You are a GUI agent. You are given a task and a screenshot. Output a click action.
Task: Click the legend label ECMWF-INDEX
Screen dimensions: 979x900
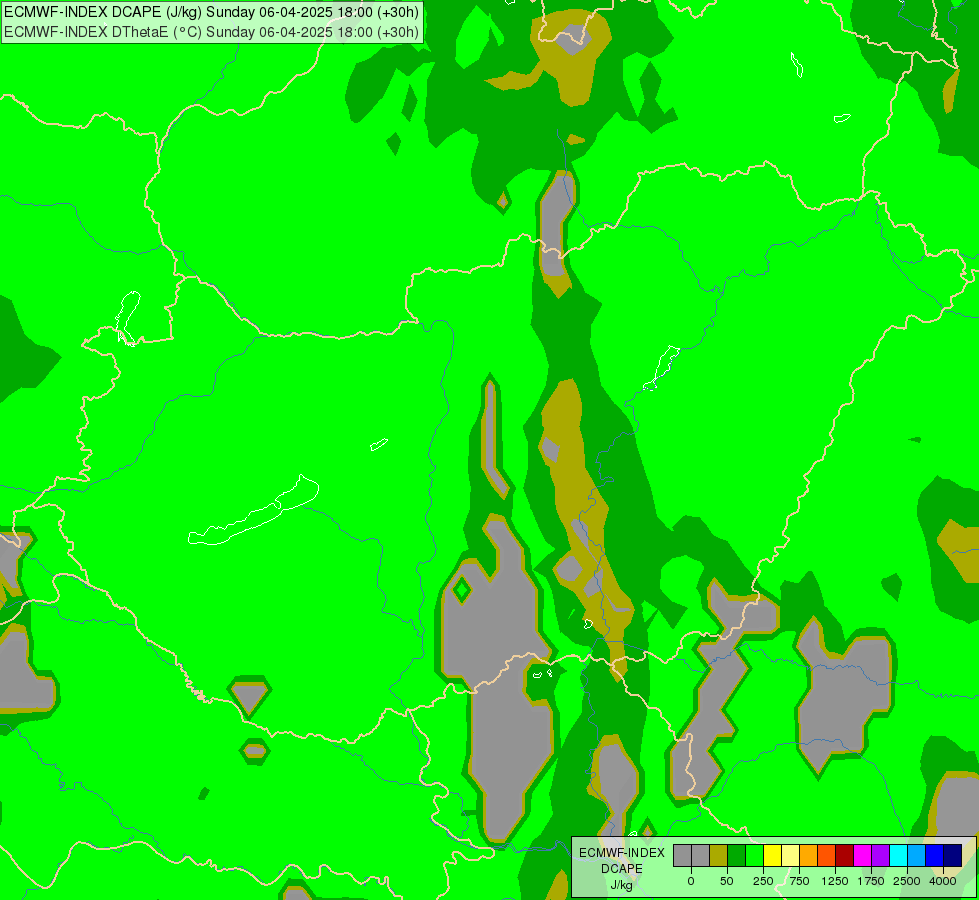click(x=622, y=853)
